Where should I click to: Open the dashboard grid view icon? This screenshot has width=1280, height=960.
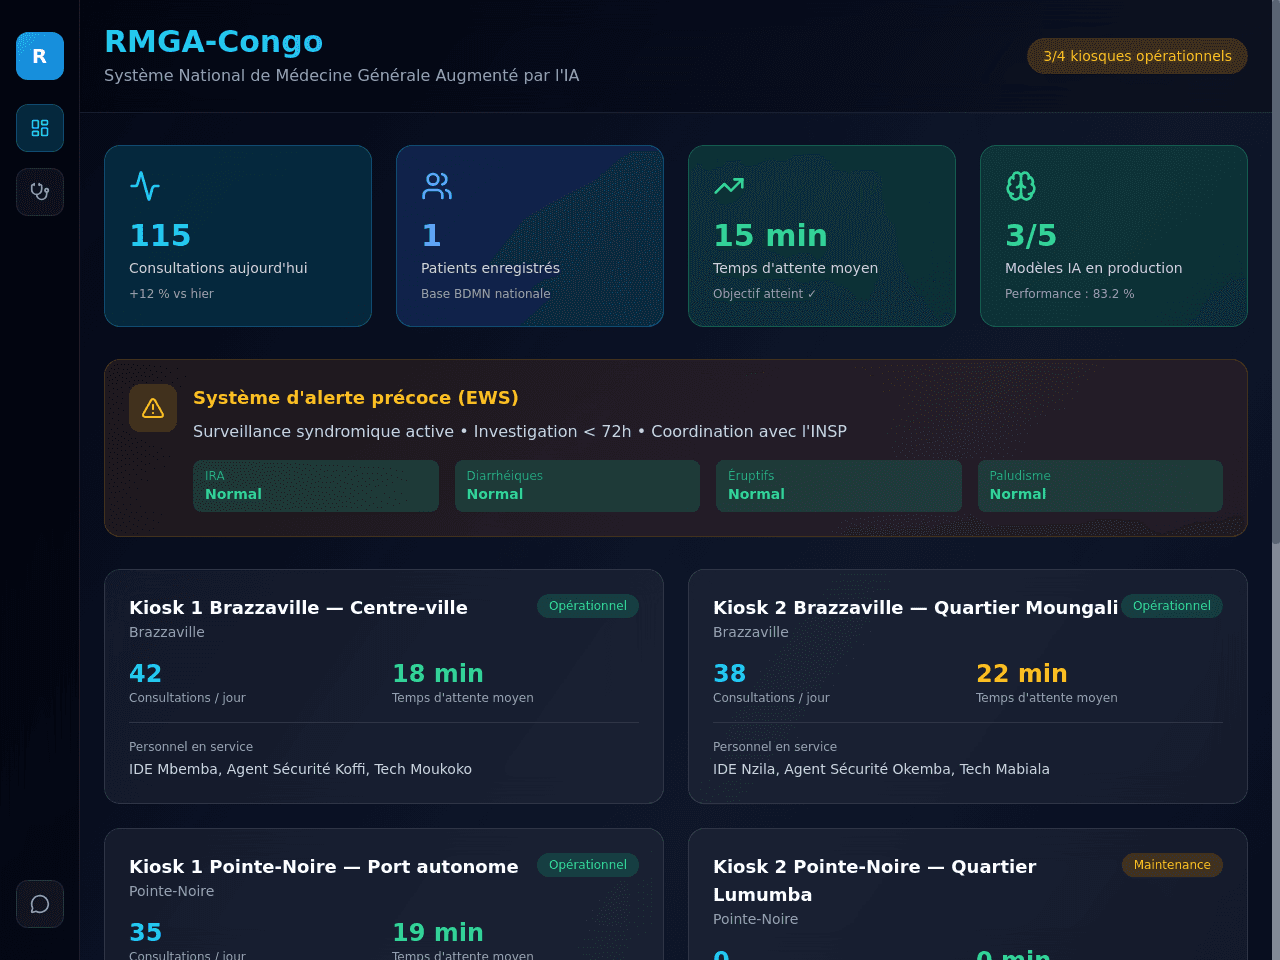point(40,128)
